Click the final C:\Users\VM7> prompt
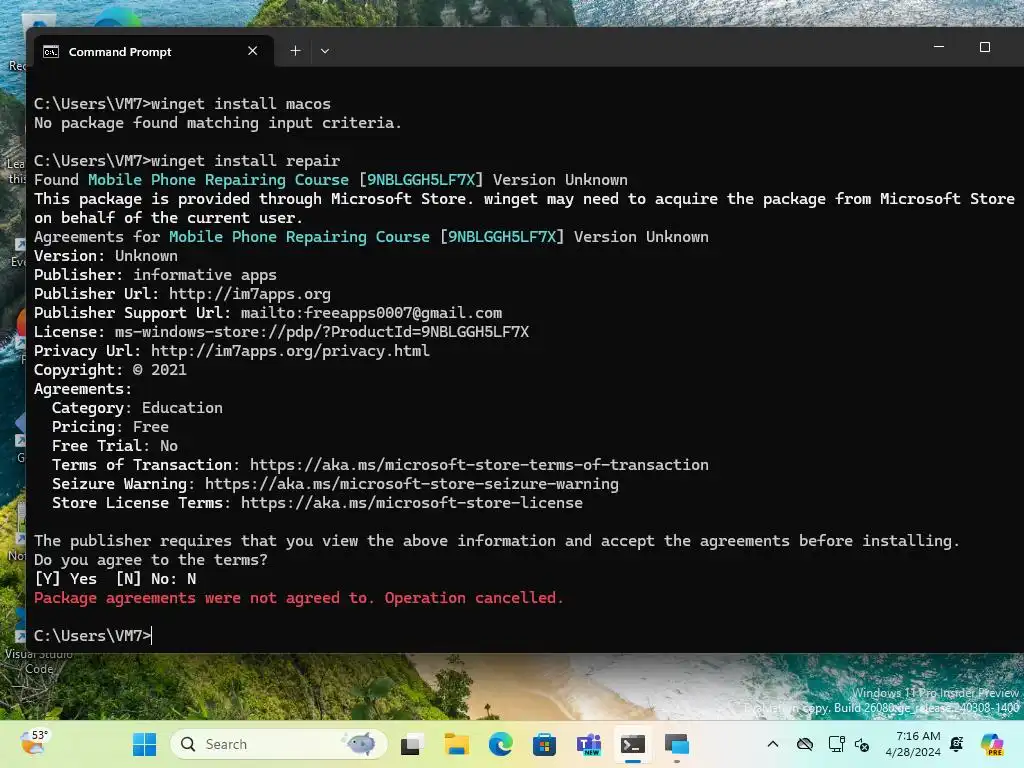This screenshot has height=768, width=1024. coord(93,635)
